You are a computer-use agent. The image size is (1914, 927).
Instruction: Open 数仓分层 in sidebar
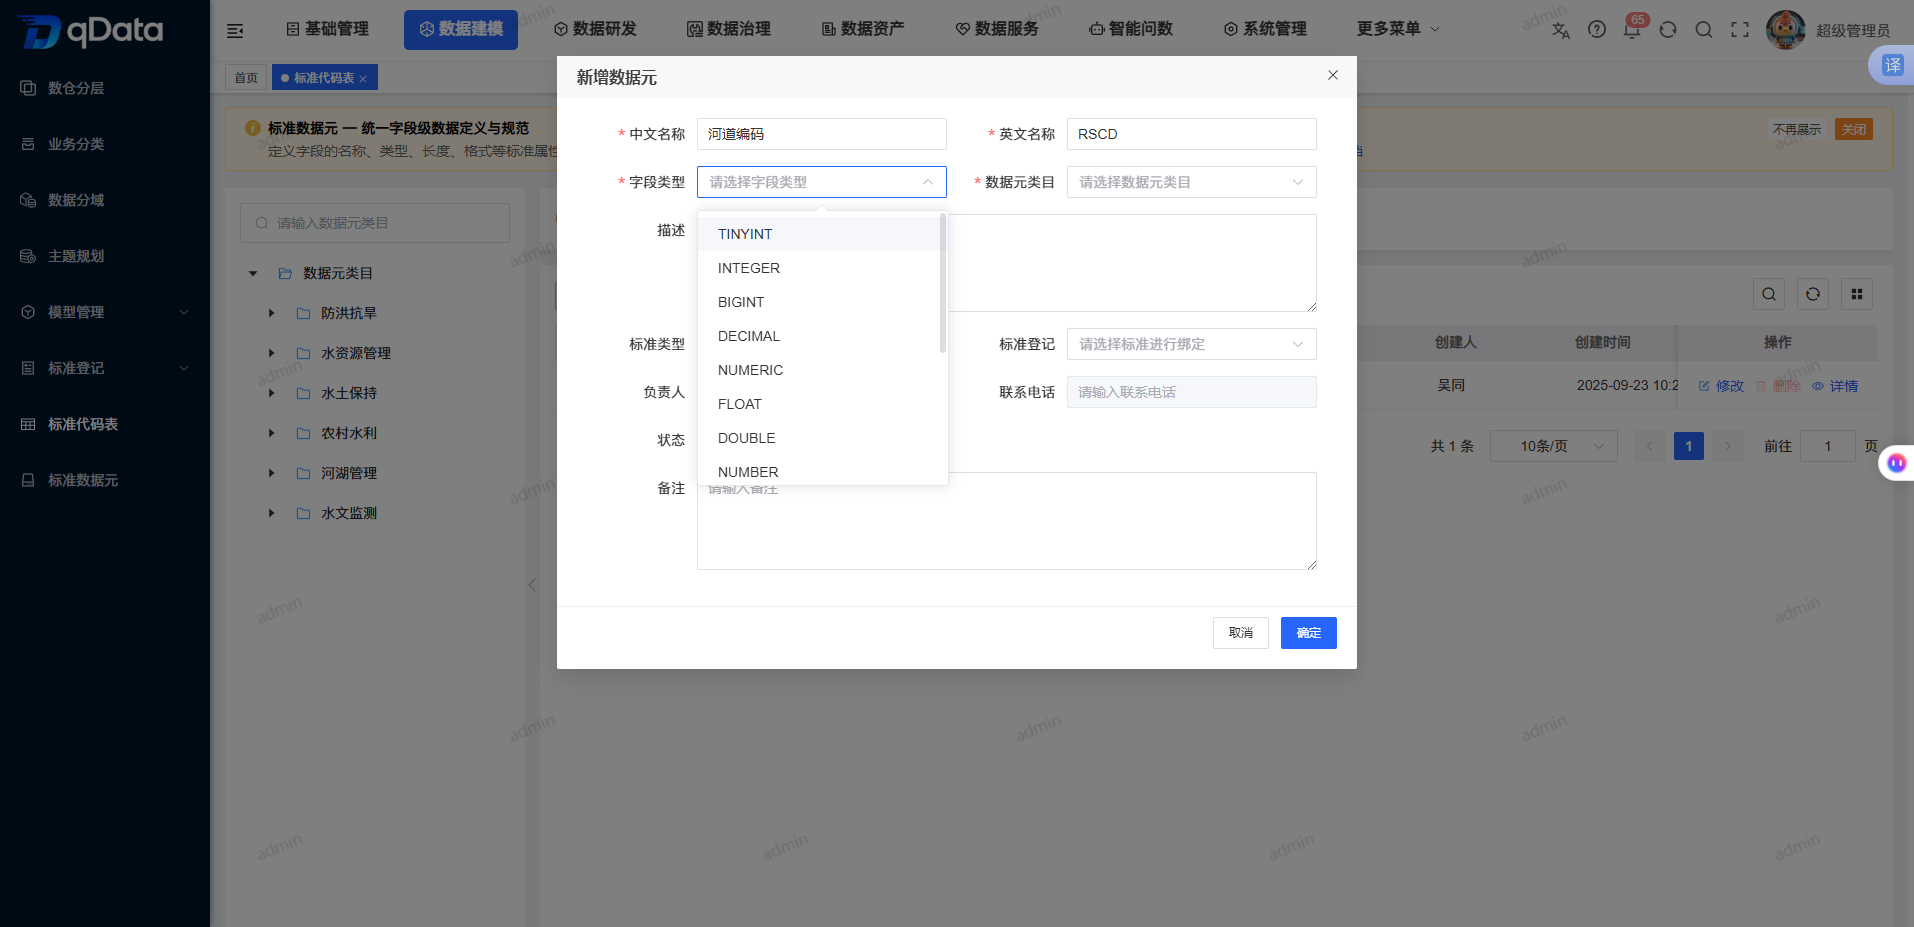pyautogui.click(x=76, y=88)
